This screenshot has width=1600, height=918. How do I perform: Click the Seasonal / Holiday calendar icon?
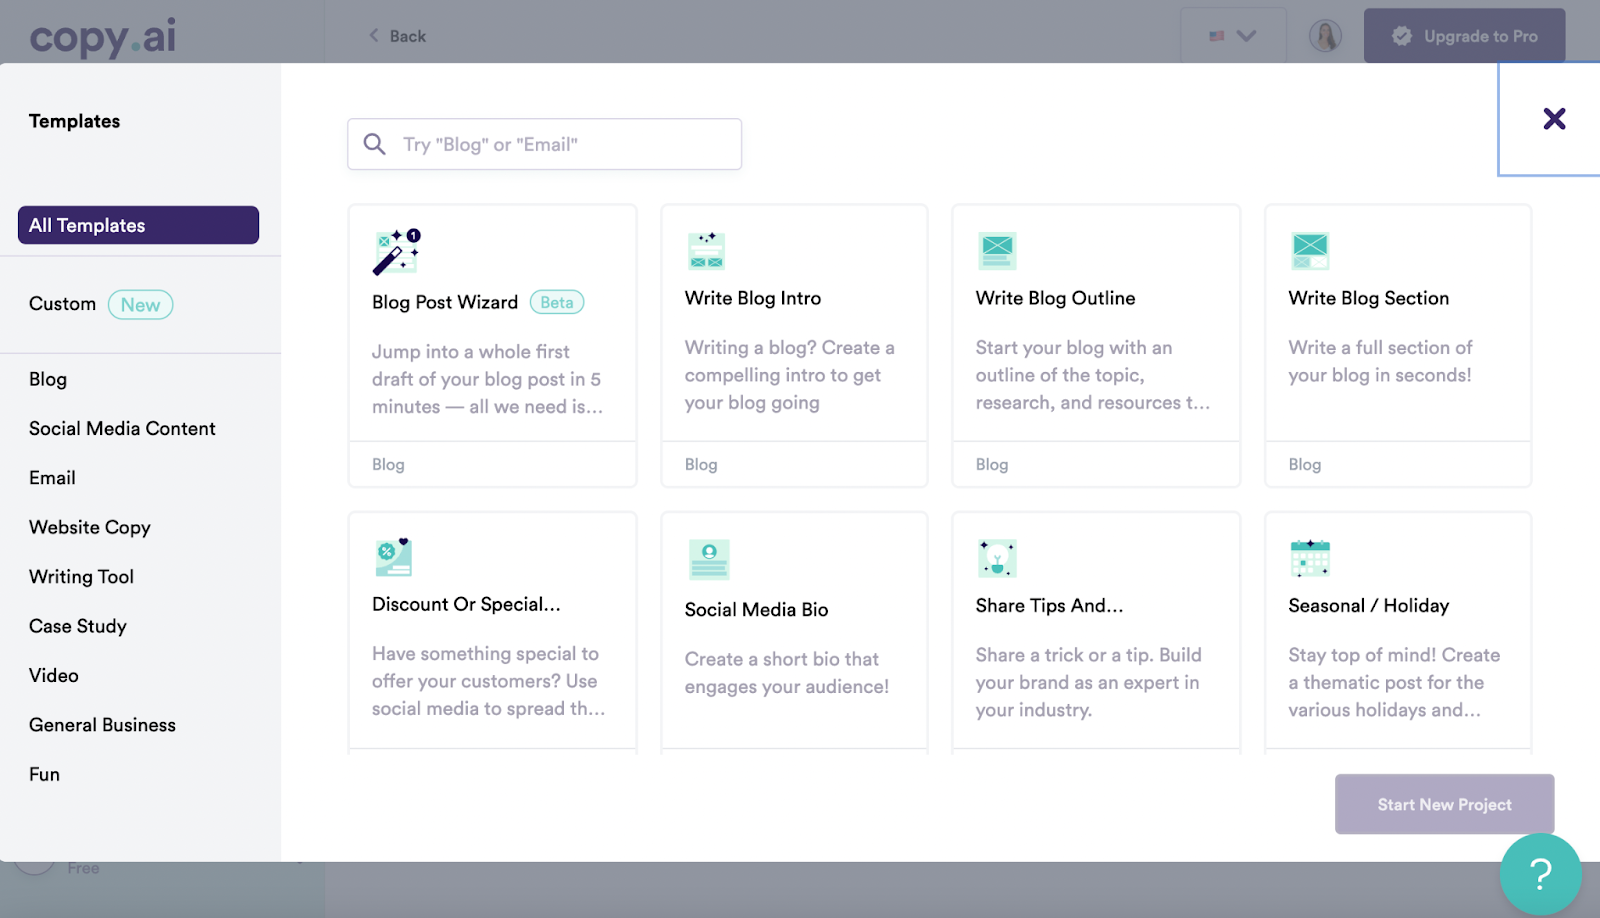[1310, 558]
